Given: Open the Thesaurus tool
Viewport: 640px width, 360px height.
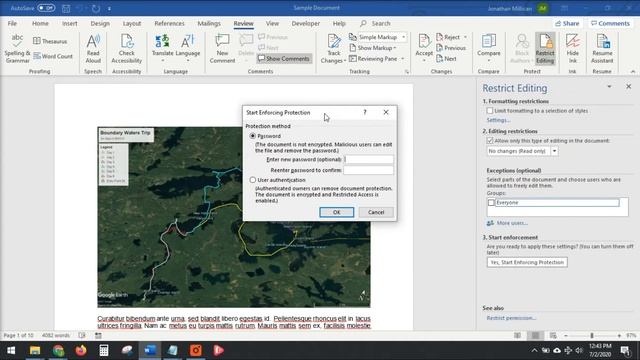Looking at the screenshot, I should point(50,41).
